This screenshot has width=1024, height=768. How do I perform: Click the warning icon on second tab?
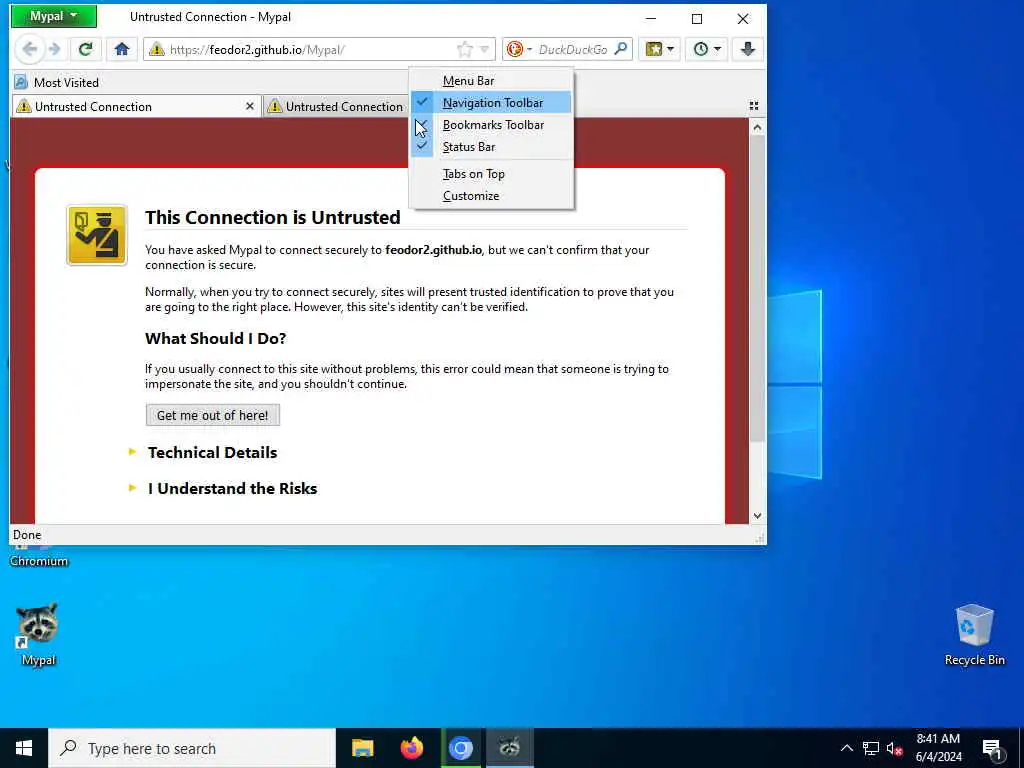275,106
